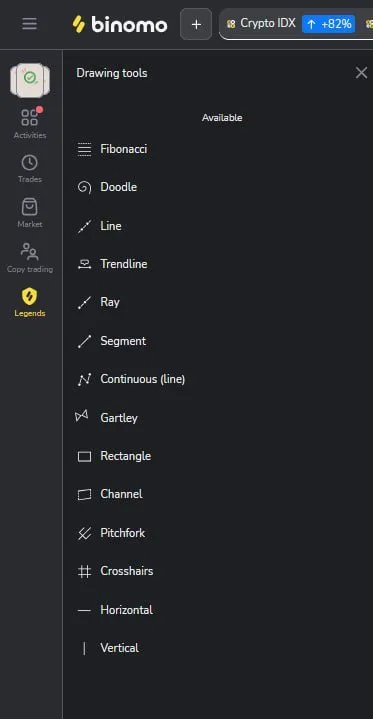Image resolution: width=373 pixels, height=719 pixels.
Task: Click the Binomo logo
Action: click(120, 24)
